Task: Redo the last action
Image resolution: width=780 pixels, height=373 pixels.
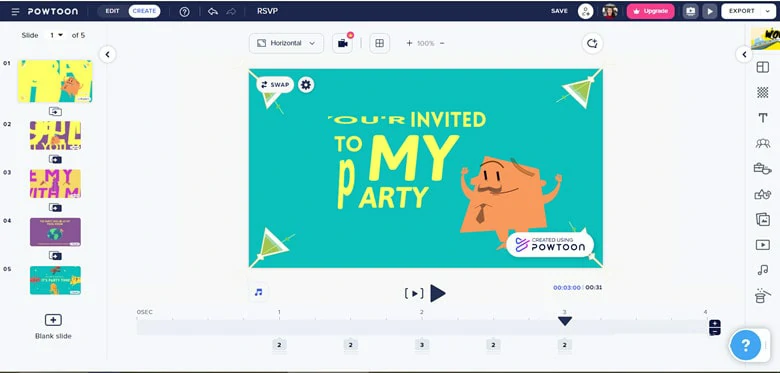Action: pos(231,11)
